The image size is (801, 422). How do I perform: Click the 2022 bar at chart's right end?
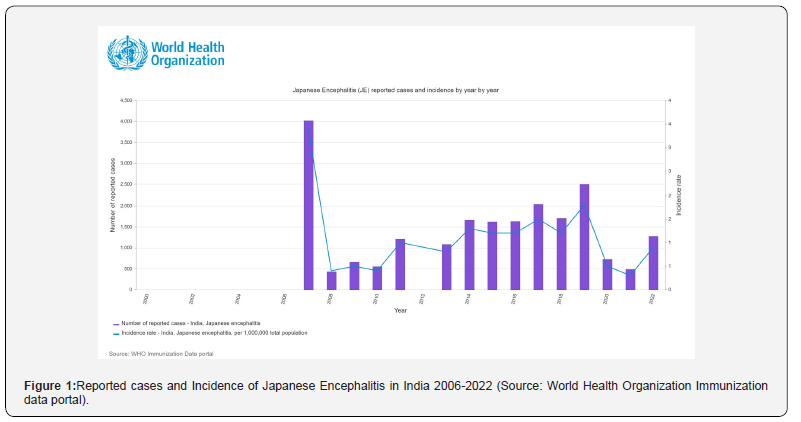coord(653,263)
